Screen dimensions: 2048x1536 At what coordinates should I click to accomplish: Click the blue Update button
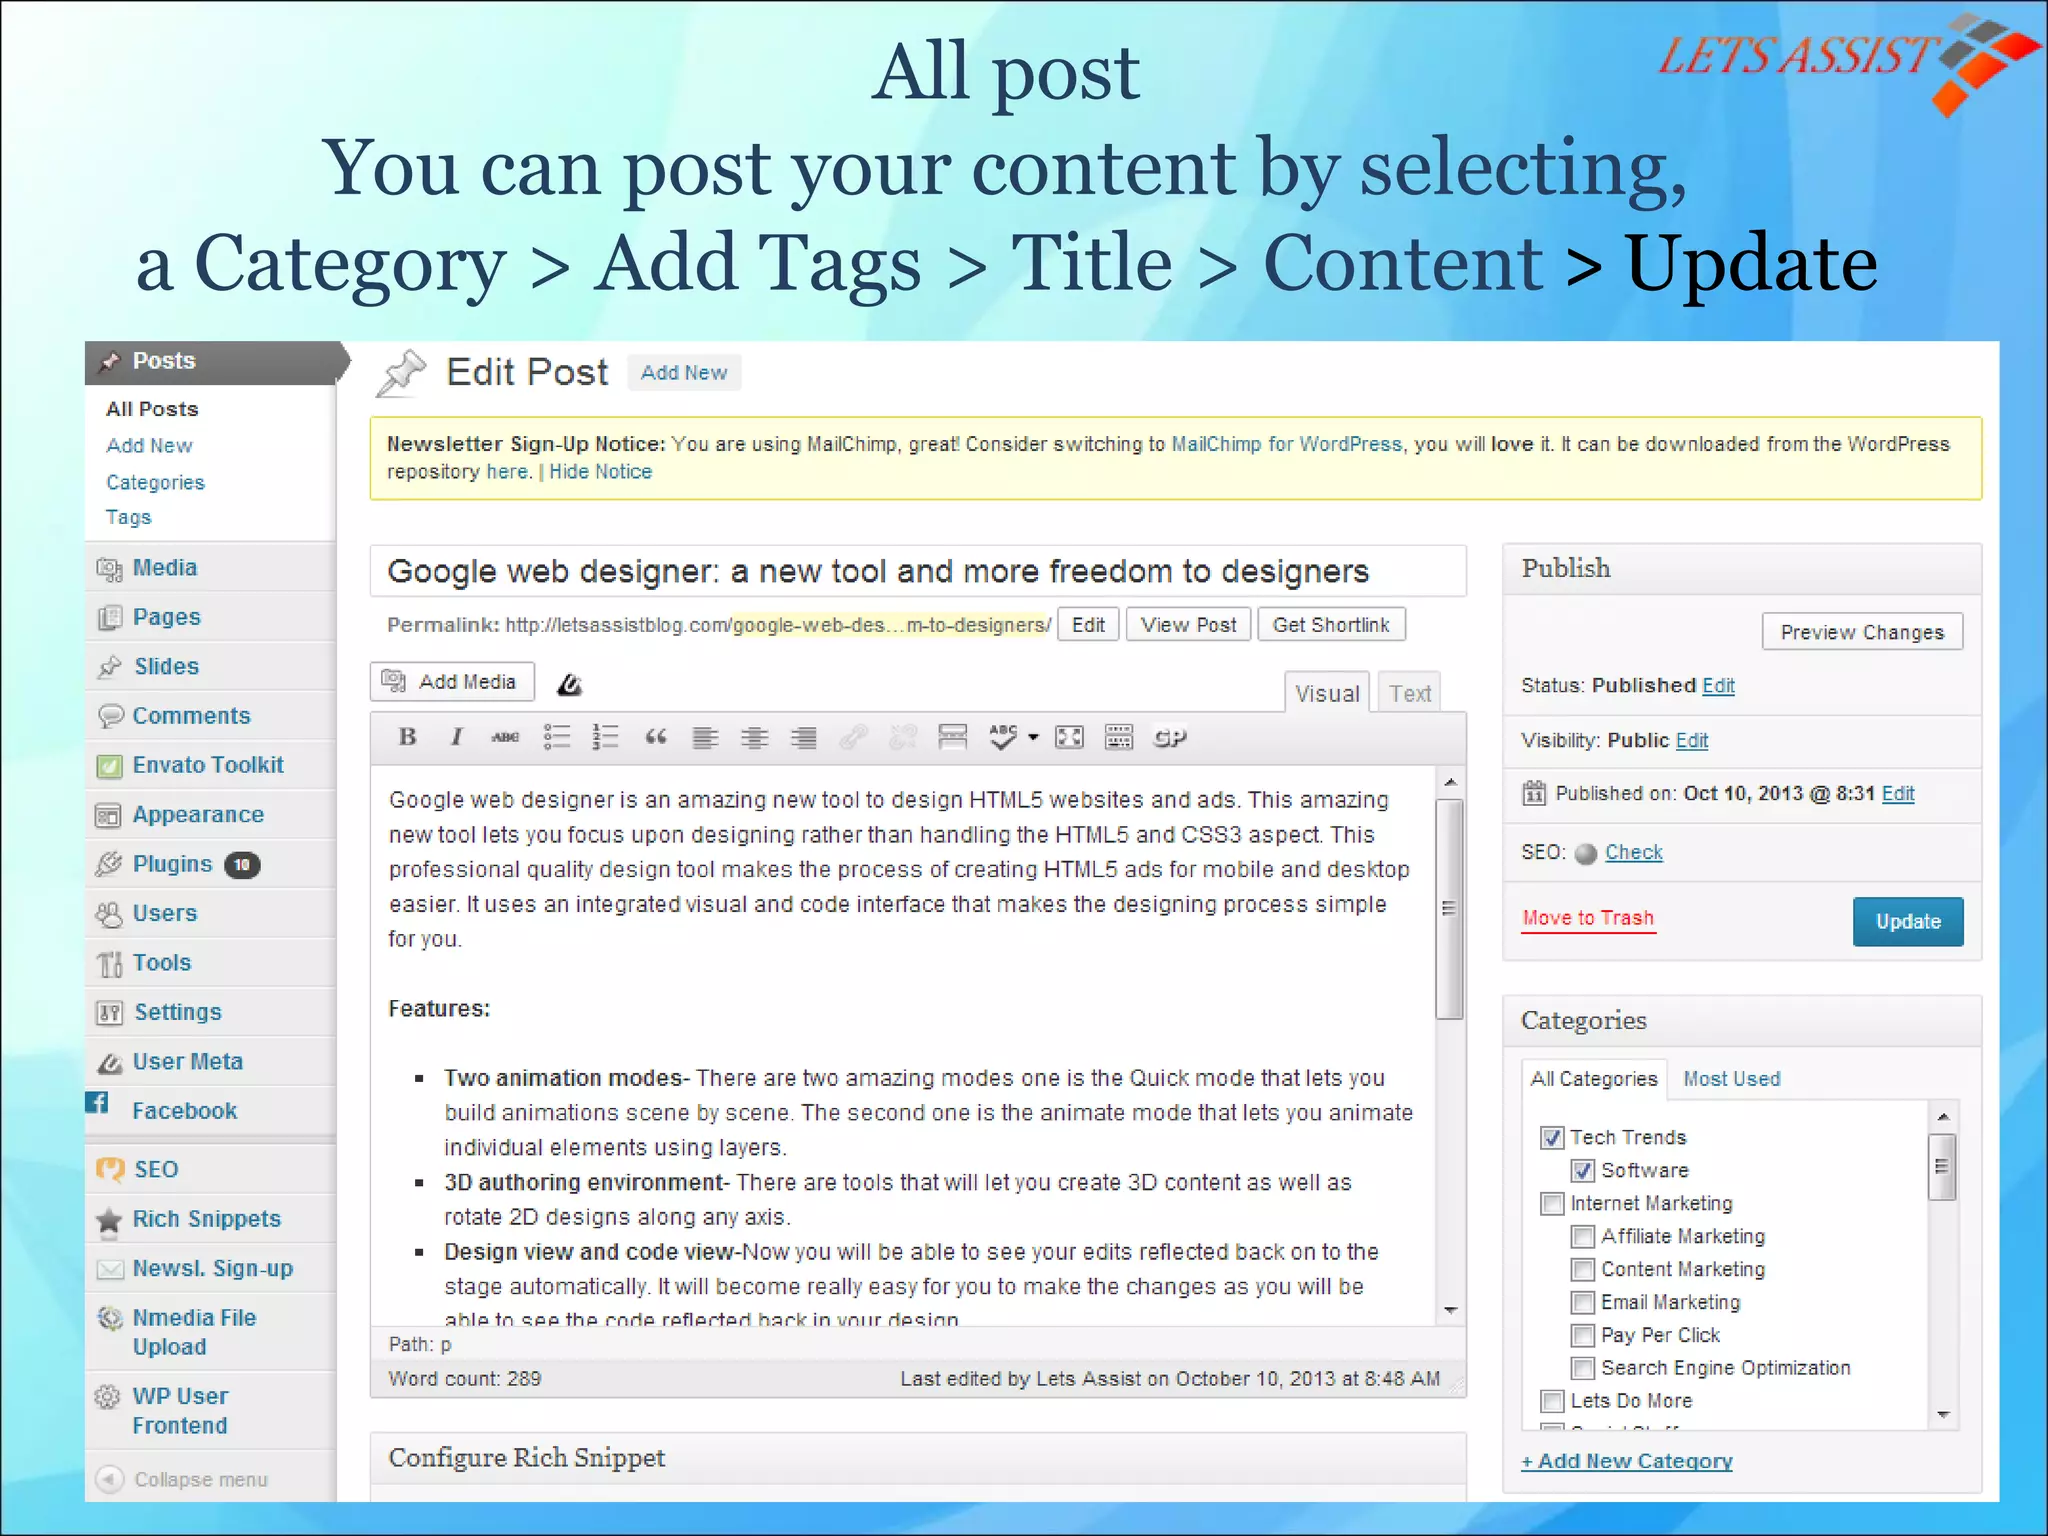coord(1908,922)
